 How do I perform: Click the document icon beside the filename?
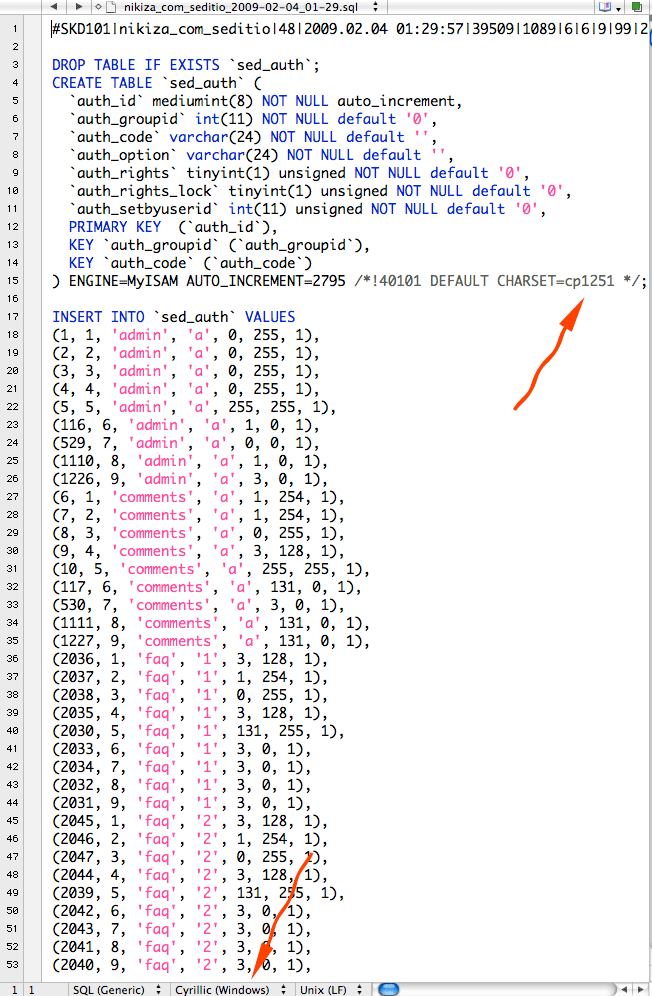[111, 6]
